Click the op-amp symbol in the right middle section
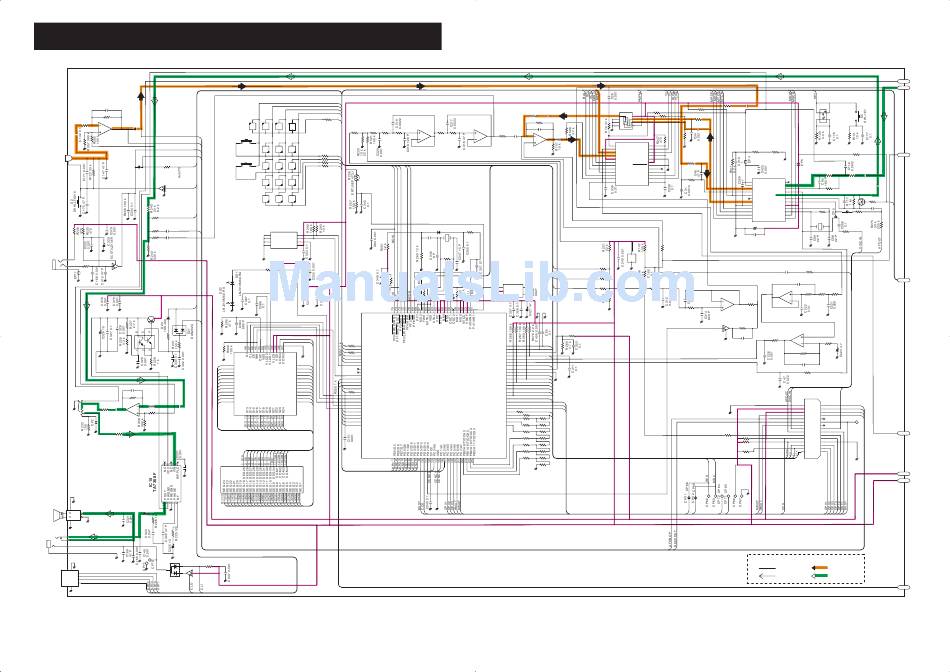The height and width of the screenshot is (672, 950). tap(726, 304)
